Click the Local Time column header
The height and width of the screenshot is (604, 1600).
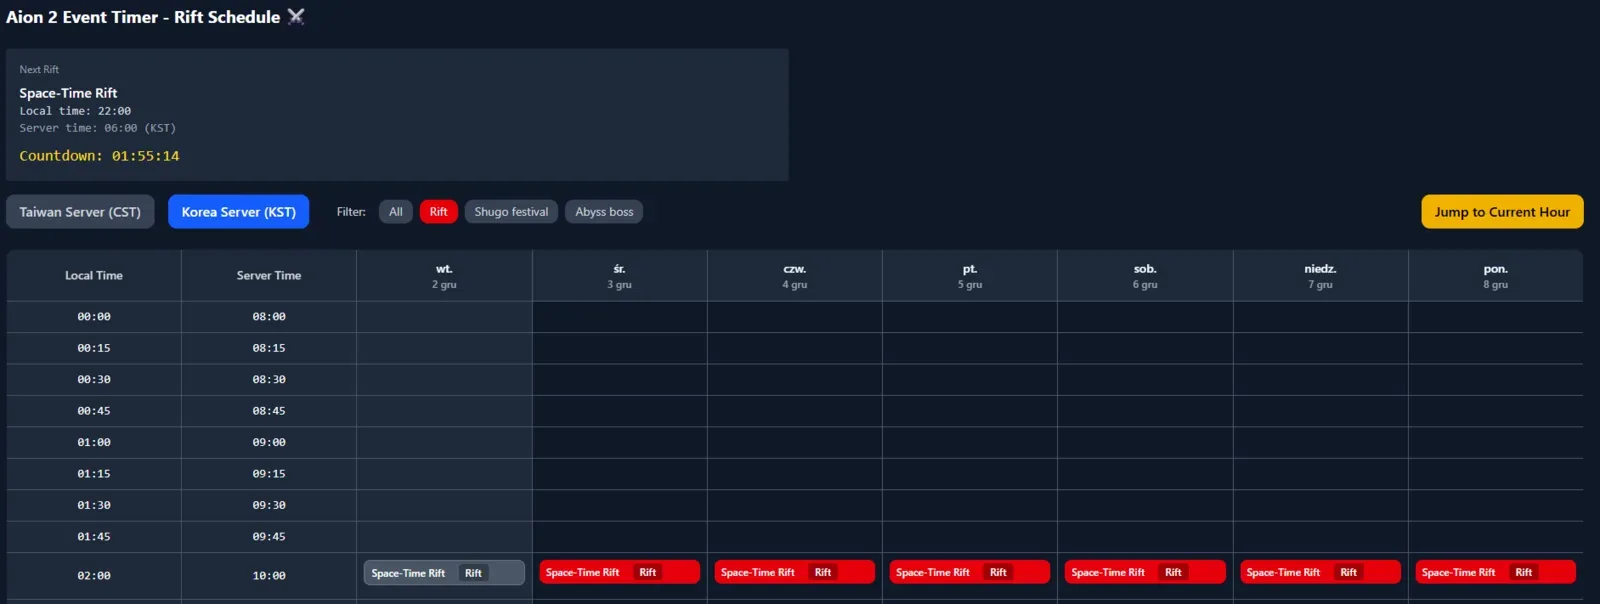(94, 276)
